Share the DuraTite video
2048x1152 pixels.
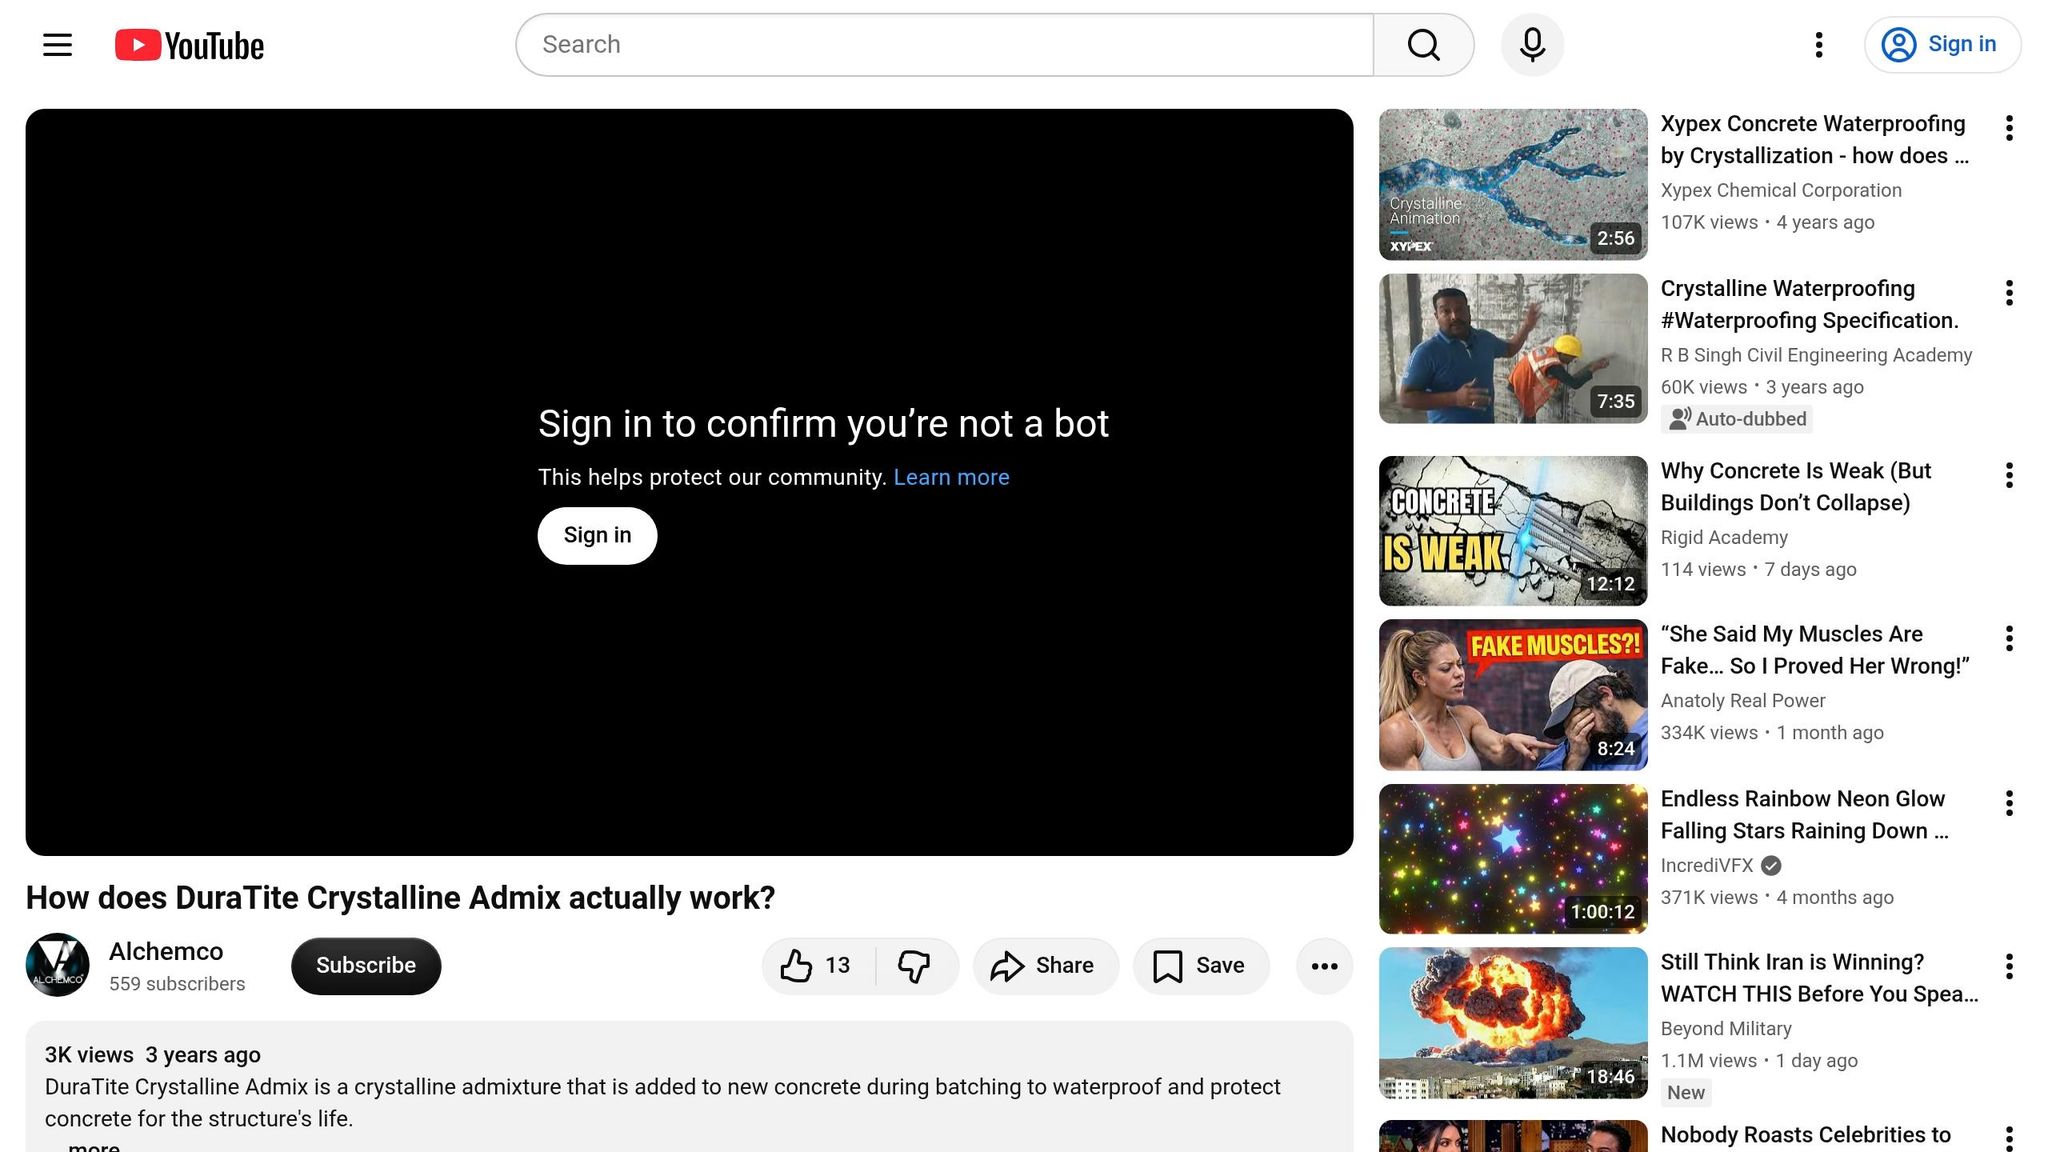(1043, 966)
